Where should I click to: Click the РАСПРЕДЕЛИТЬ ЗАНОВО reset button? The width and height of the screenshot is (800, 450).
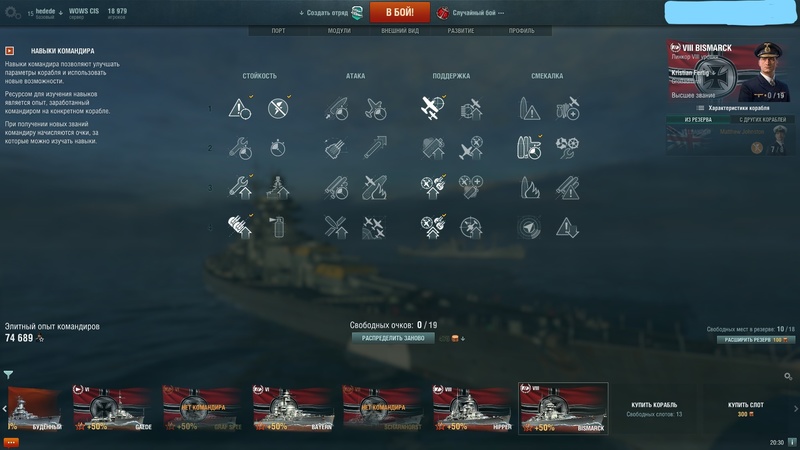point(393,338)
